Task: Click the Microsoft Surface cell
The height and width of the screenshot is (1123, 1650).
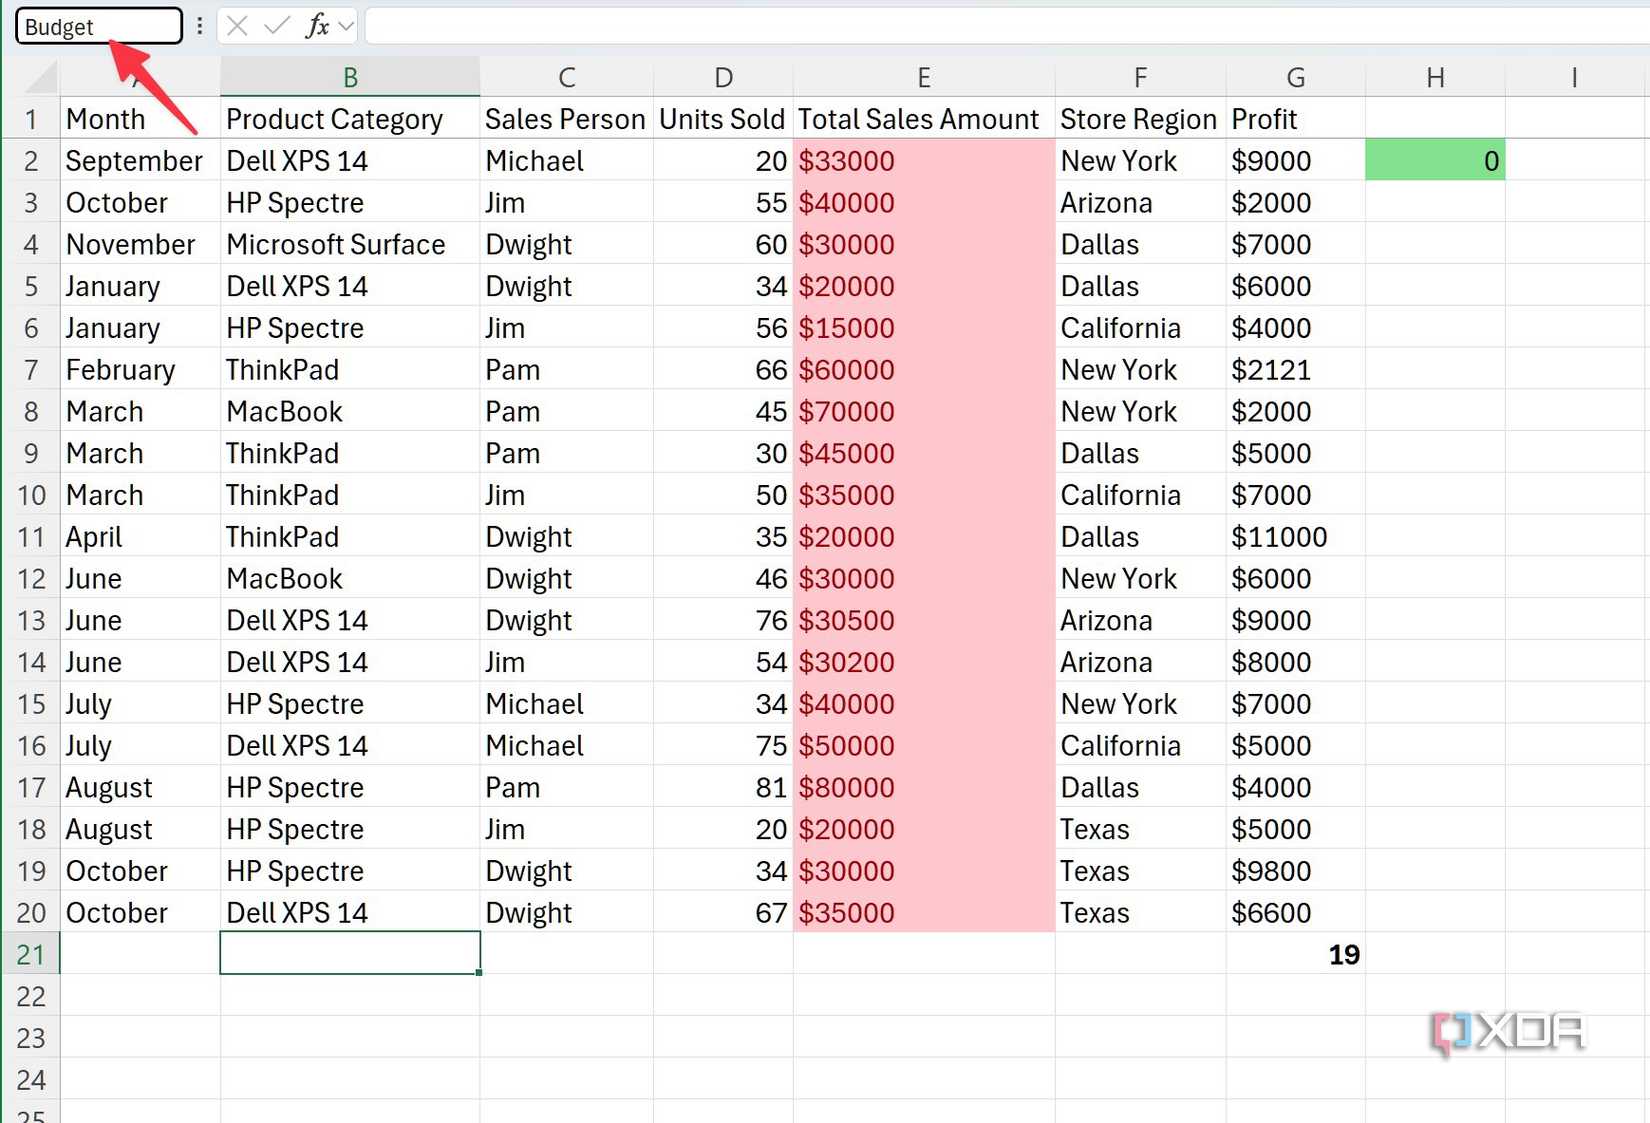Action: [x=350, y=244]
